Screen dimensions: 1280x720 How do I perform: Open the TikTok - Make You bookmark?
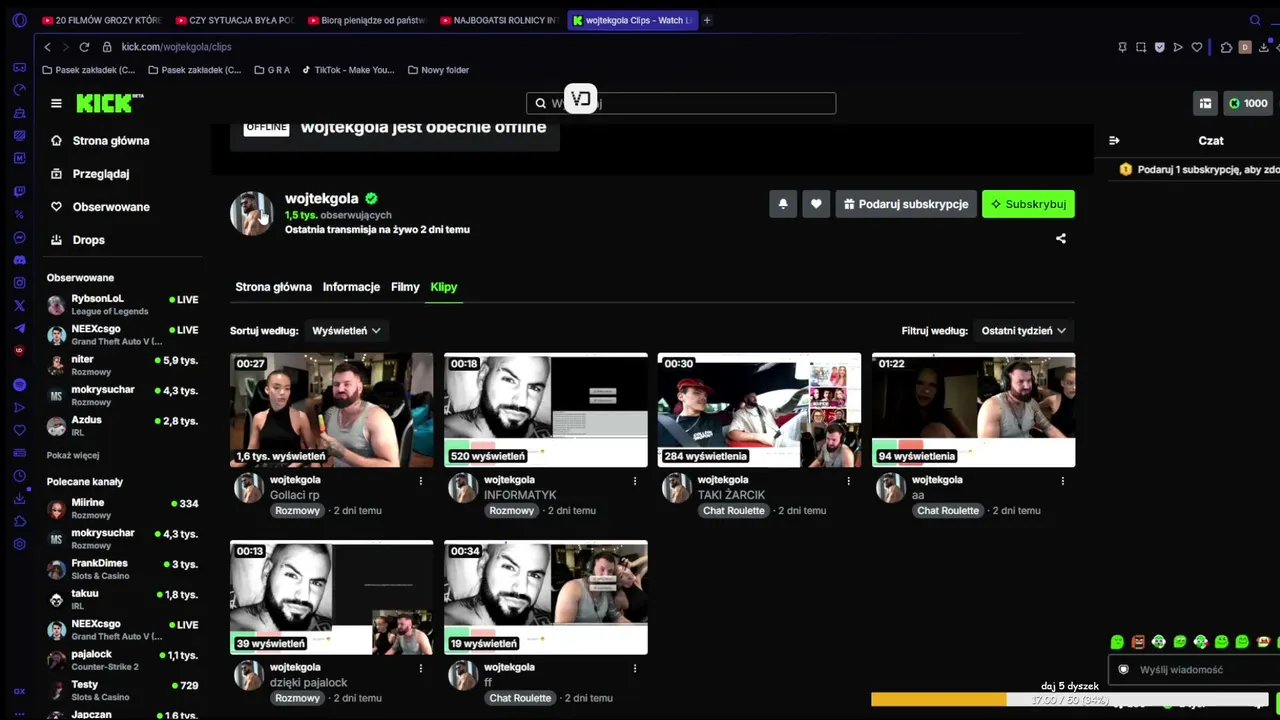[x=348, y=70]
